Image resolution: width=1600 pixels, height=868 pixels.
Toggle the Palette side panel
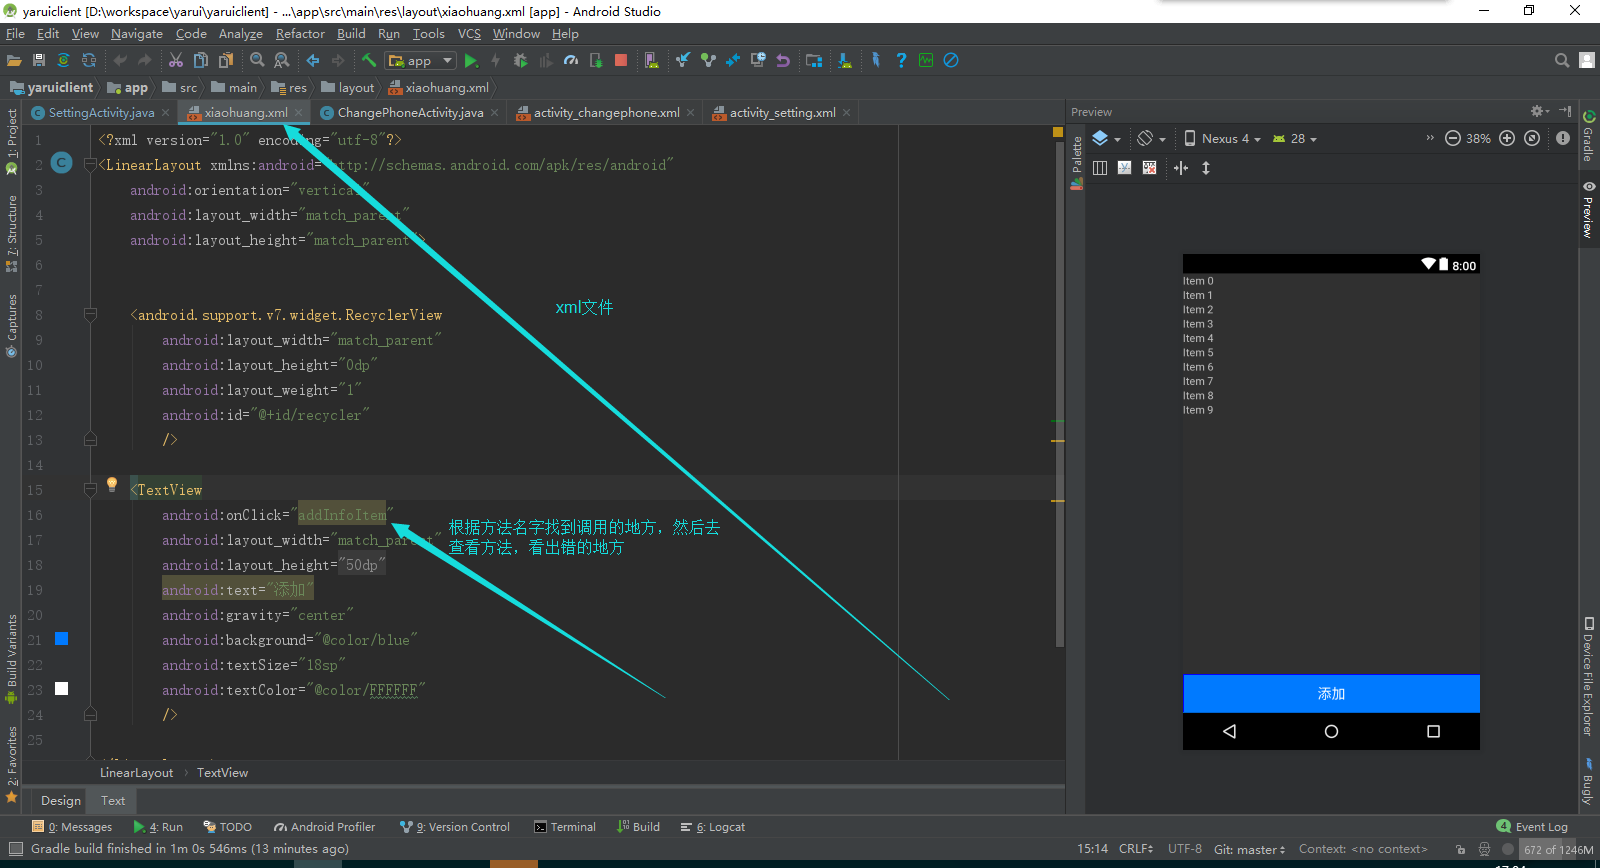tap(1077, 161)
